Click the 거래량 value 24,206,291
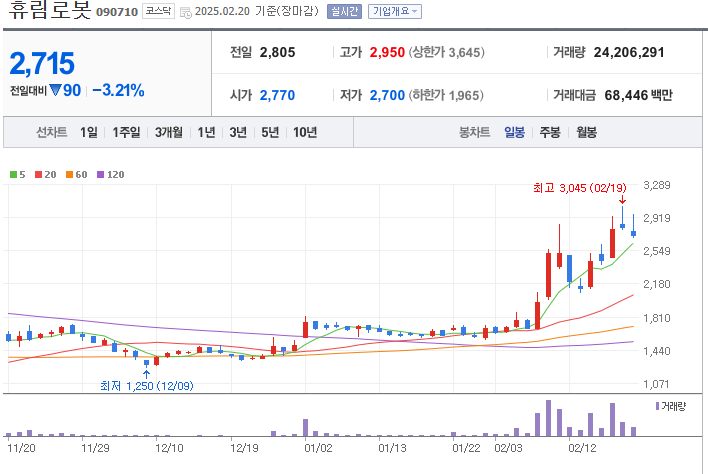The width and height of the screenshot is (708, 474). (629, 52)
